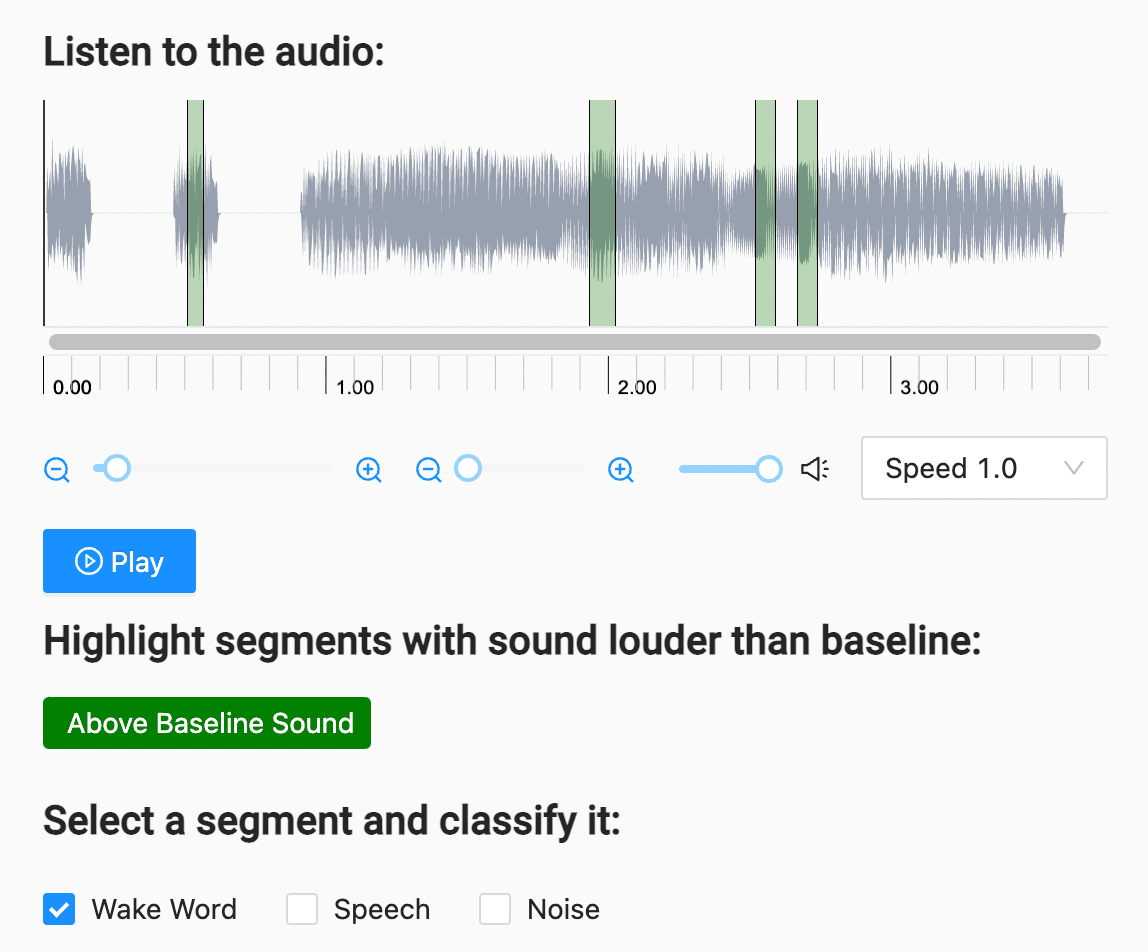Click the second zoom slider handle
Screen dimensions: 1148x952
pyautogui.click(x=468, y=468)
